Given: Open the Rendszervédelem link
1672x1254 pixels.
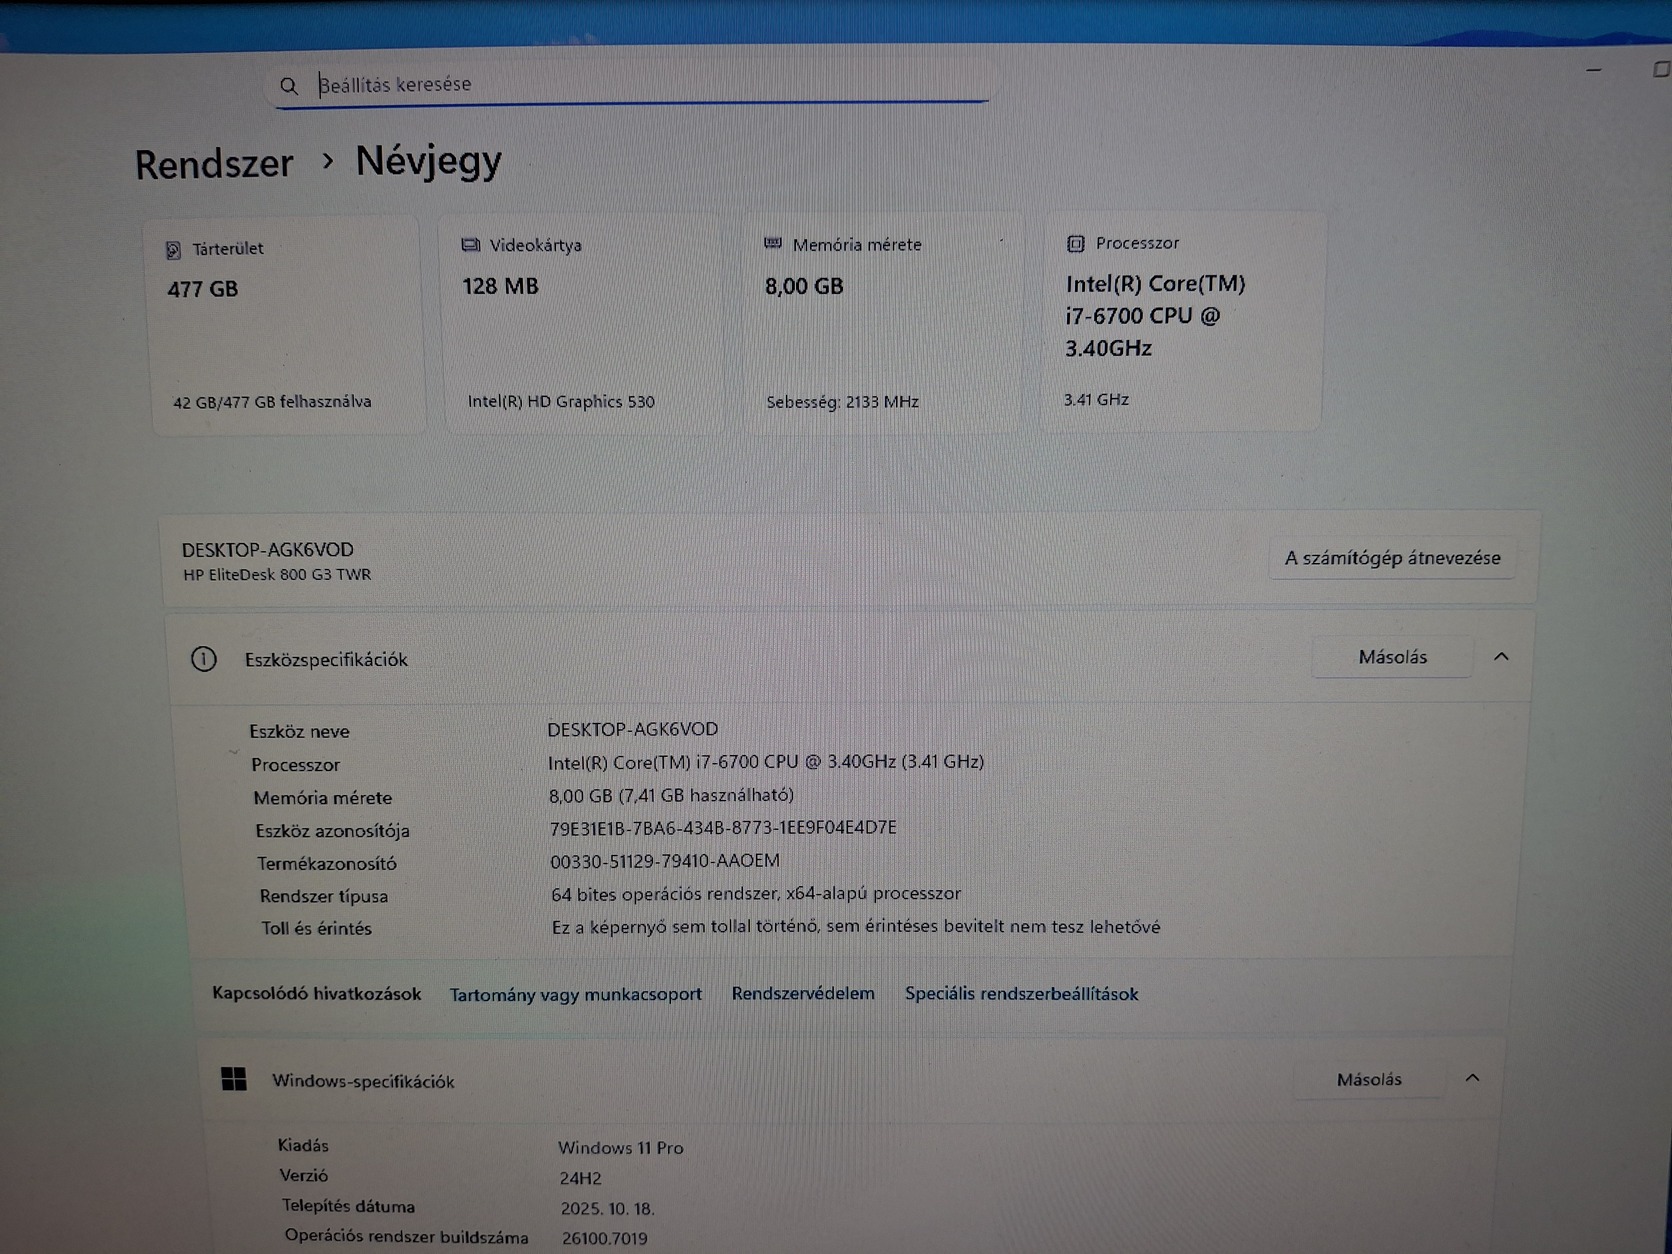Looking at the screenshot, I should 803,993.
